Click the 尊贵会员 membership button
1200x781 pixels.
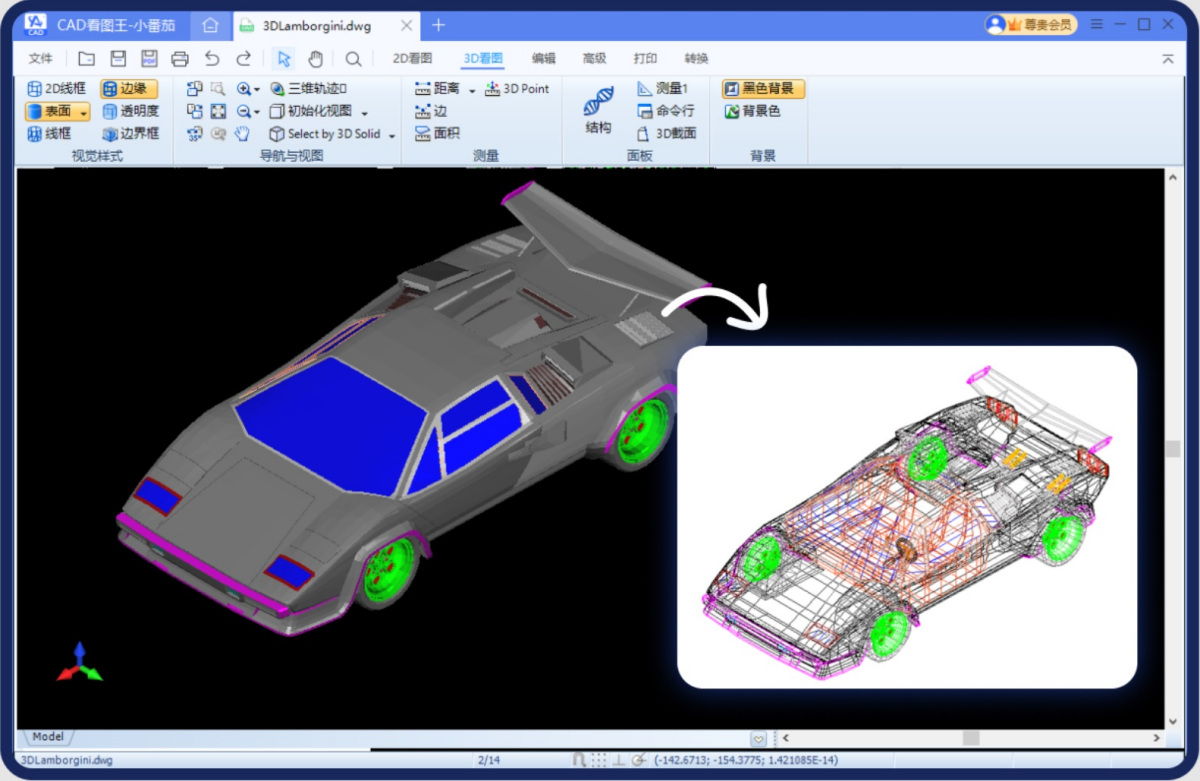pyautogui.click(x=1031, y=24)
